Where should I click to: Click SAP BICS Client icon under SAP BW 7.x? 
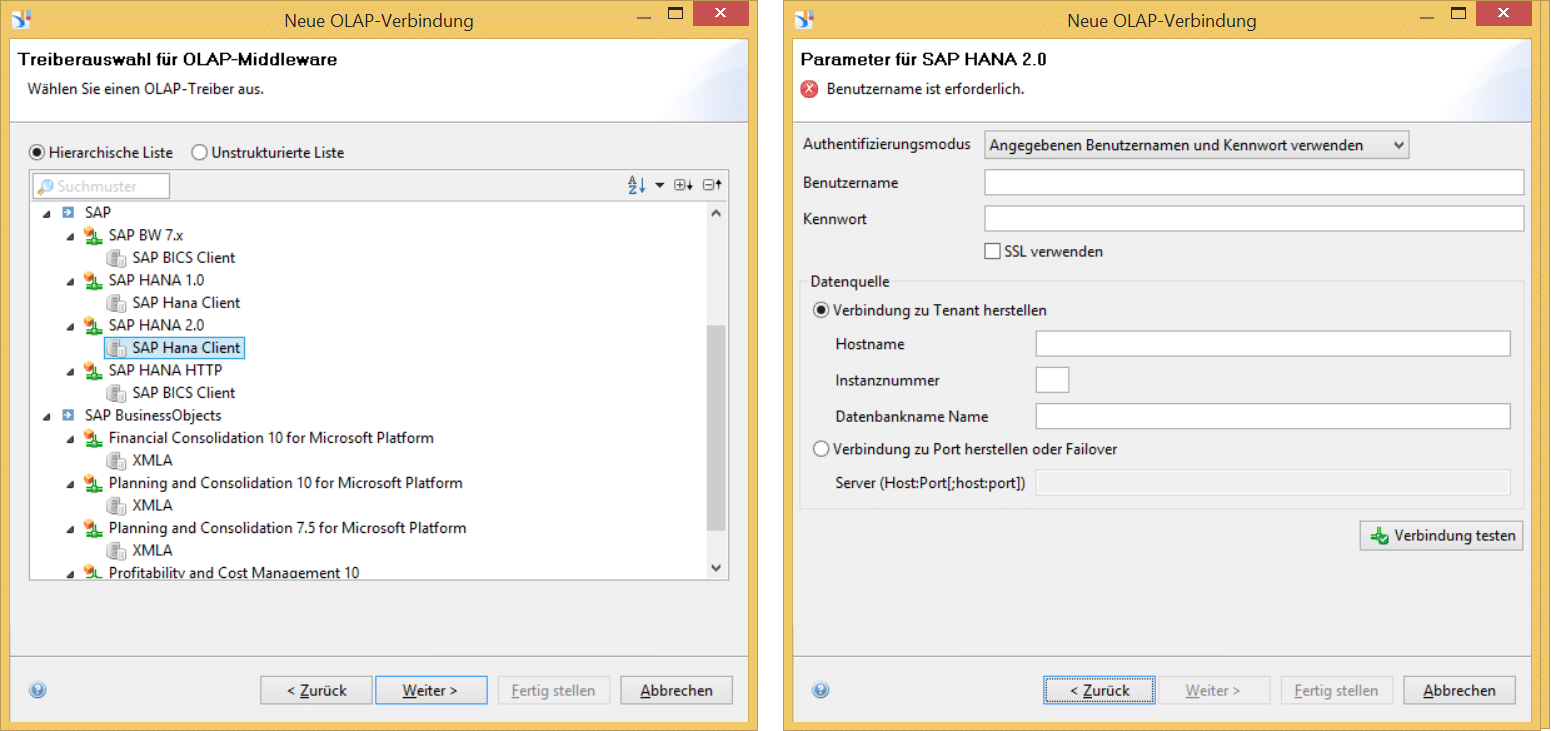click(x=116, y=258)
